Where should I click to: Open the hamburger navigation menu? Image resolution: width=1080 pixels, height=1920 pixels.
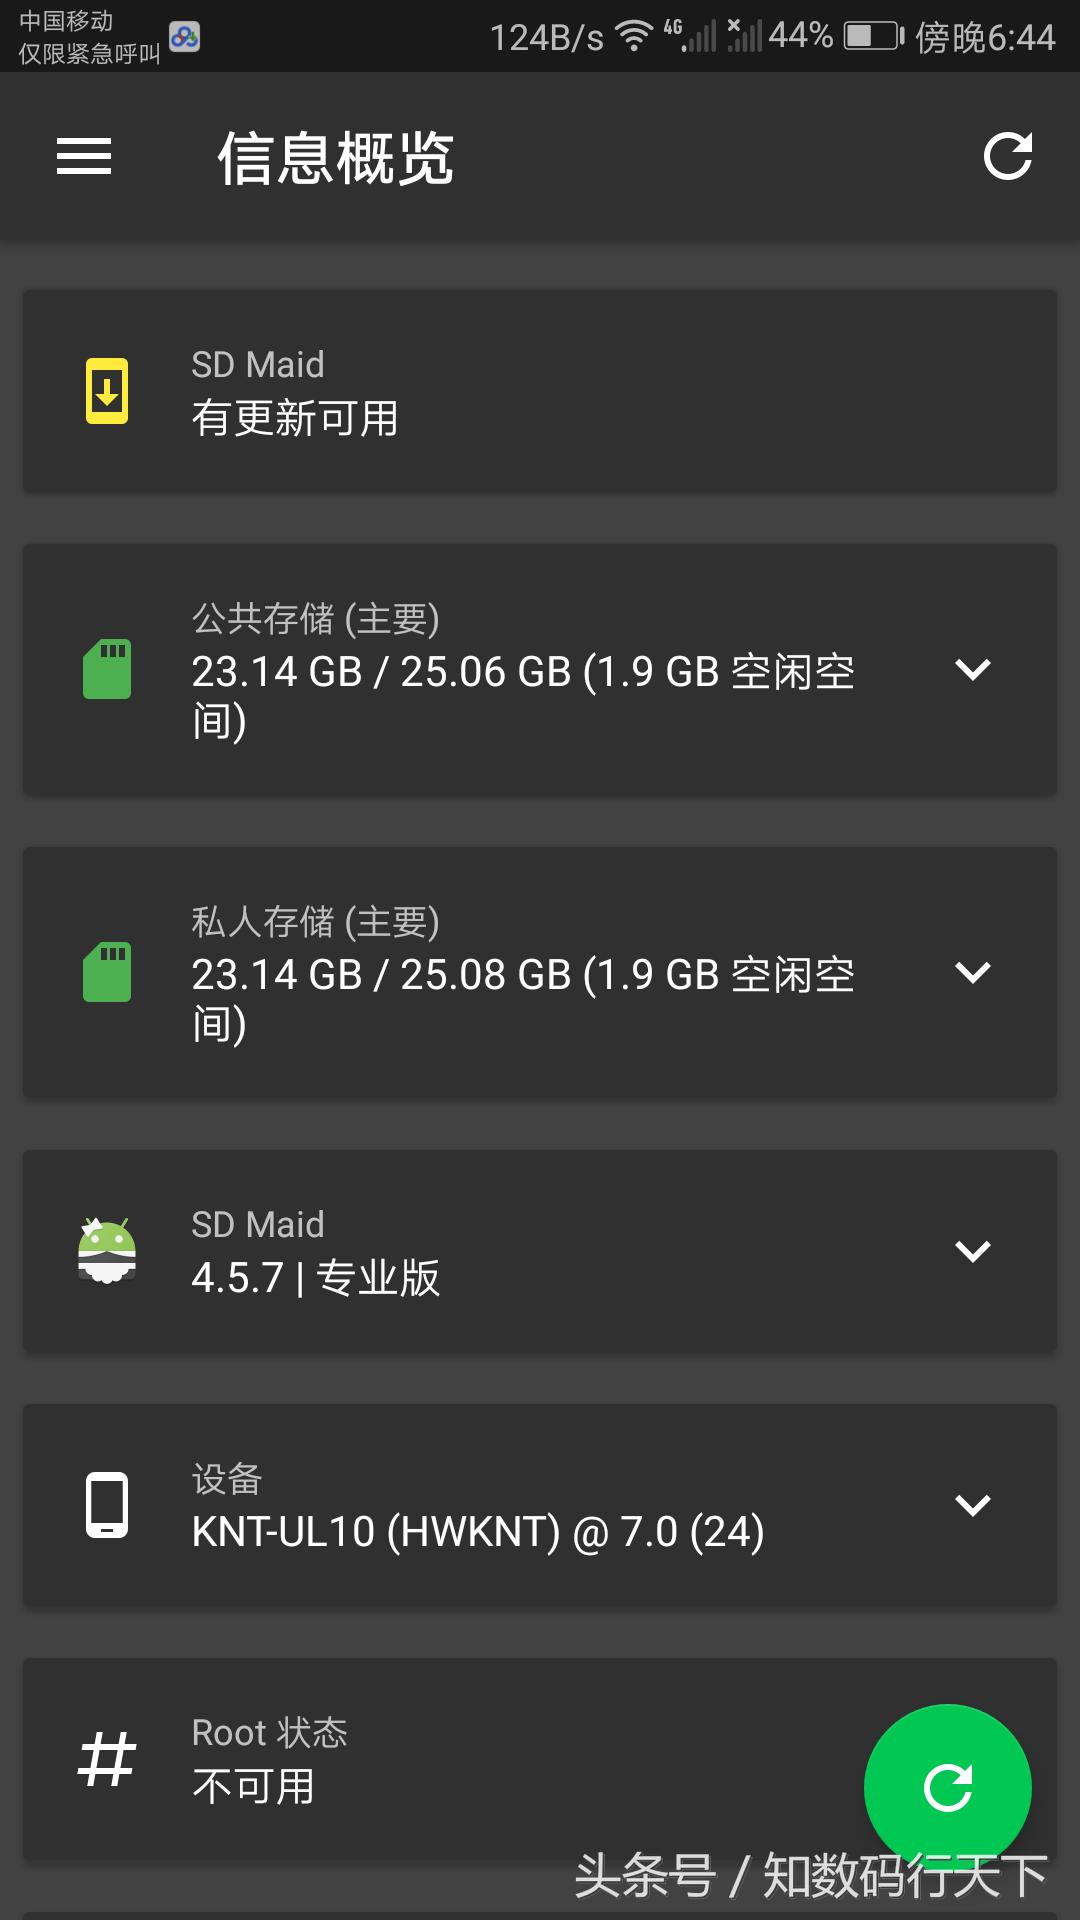(84, 156)
